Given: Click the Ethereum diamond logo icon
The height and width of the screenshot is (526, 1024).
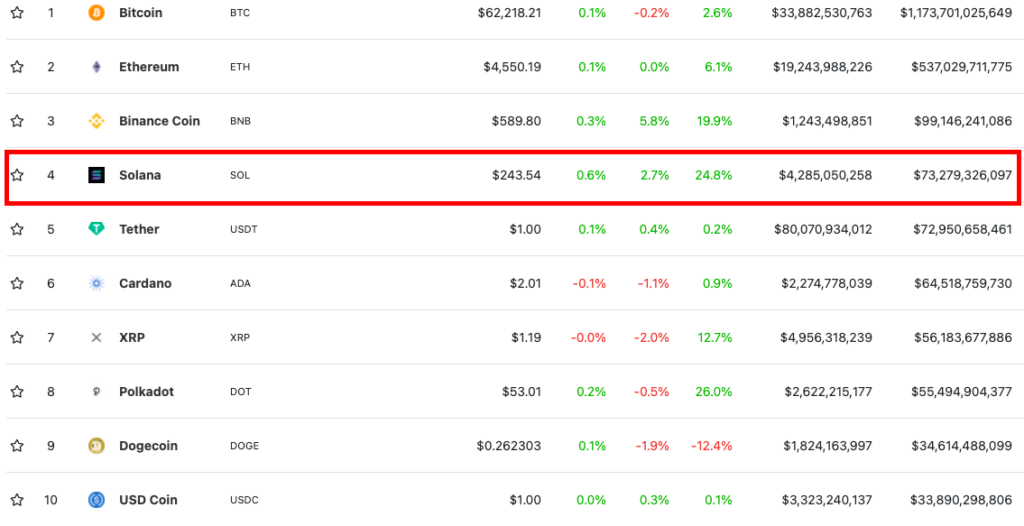Looking at the screenshot, I should coord(97,67).
